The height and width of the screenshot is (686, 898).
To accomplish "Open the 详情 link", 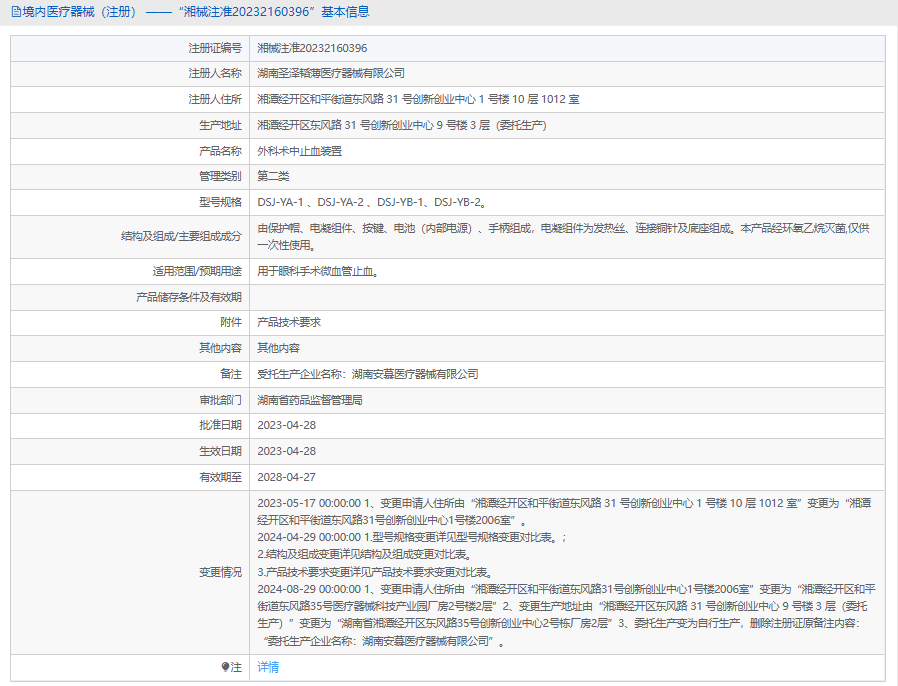I will (268, 667).
